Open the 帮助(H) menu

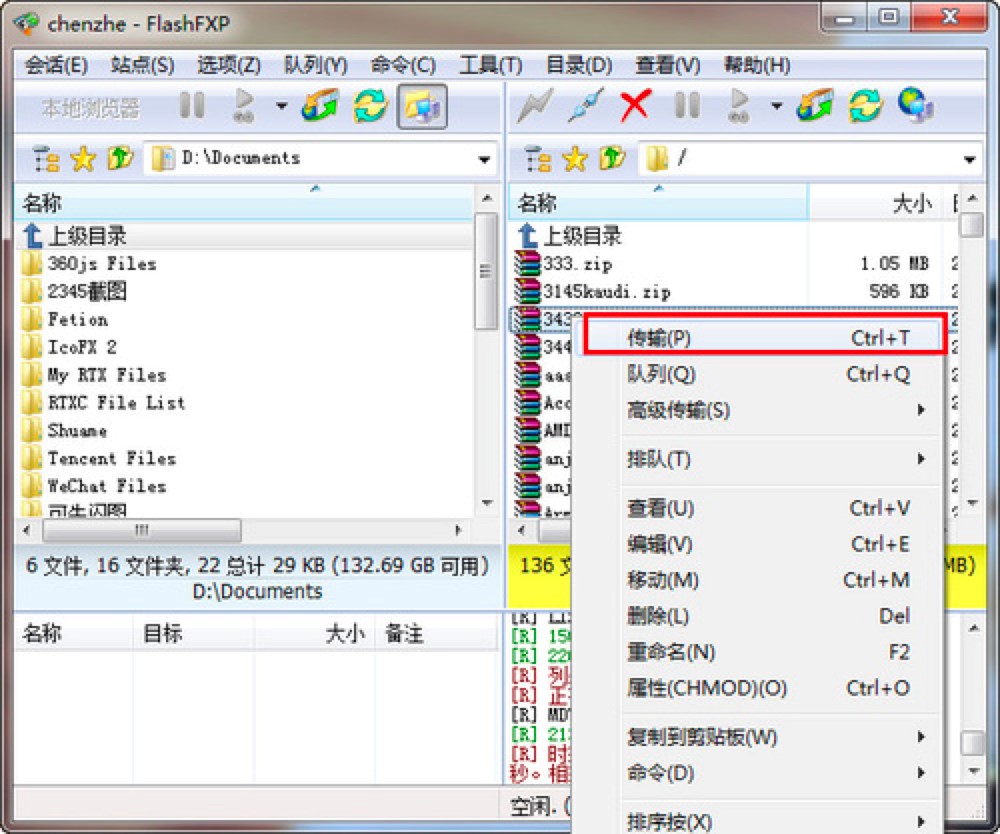coord(756,65)
